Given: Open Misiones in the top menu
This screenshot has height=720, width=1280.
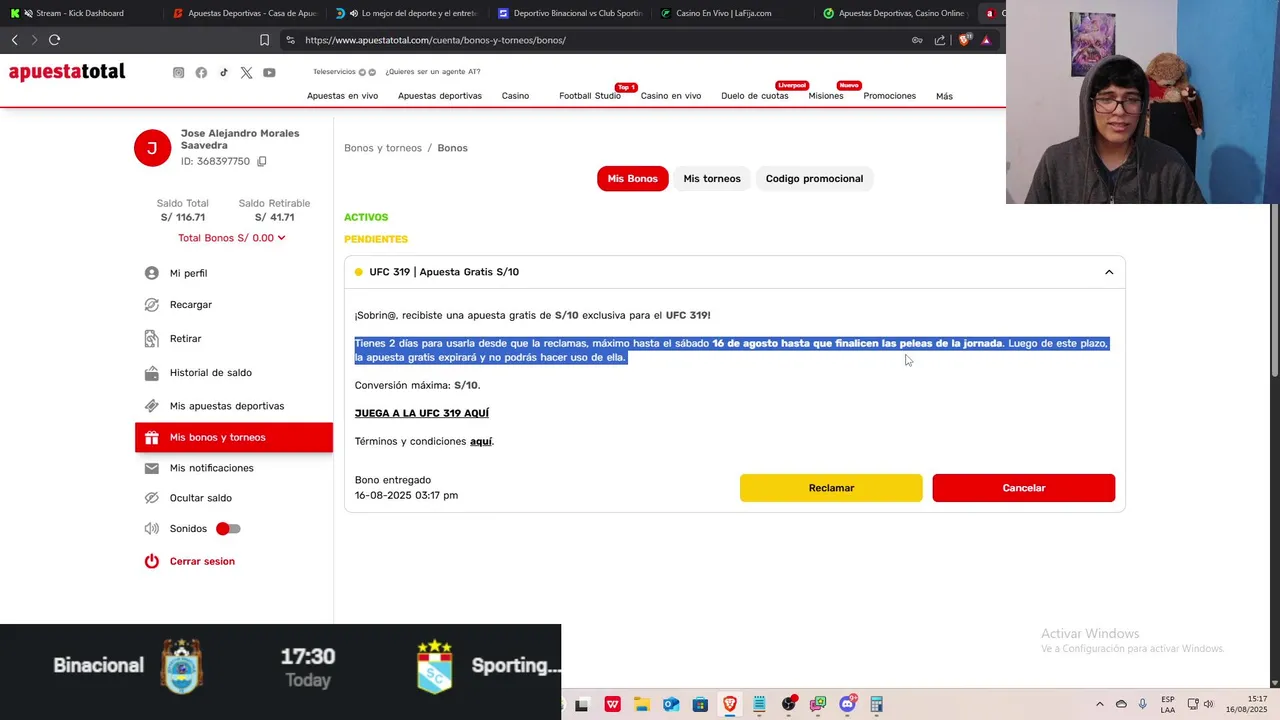Looking at the screenshot, I should point(826,96).
